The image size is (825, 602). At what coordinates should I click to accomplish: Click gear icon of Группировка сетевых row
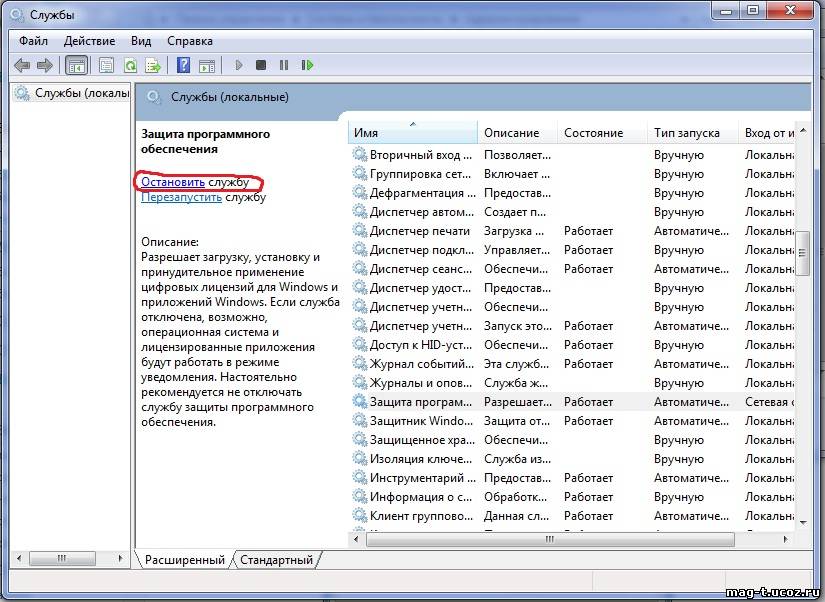[360, 174]
